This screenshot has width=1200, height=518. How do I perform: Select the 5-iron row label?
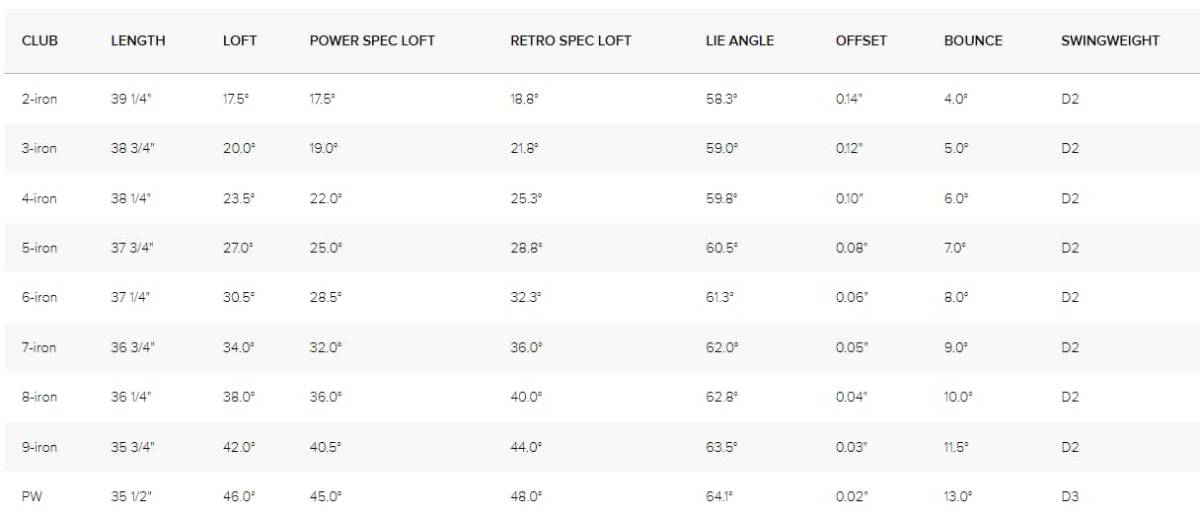39,248
